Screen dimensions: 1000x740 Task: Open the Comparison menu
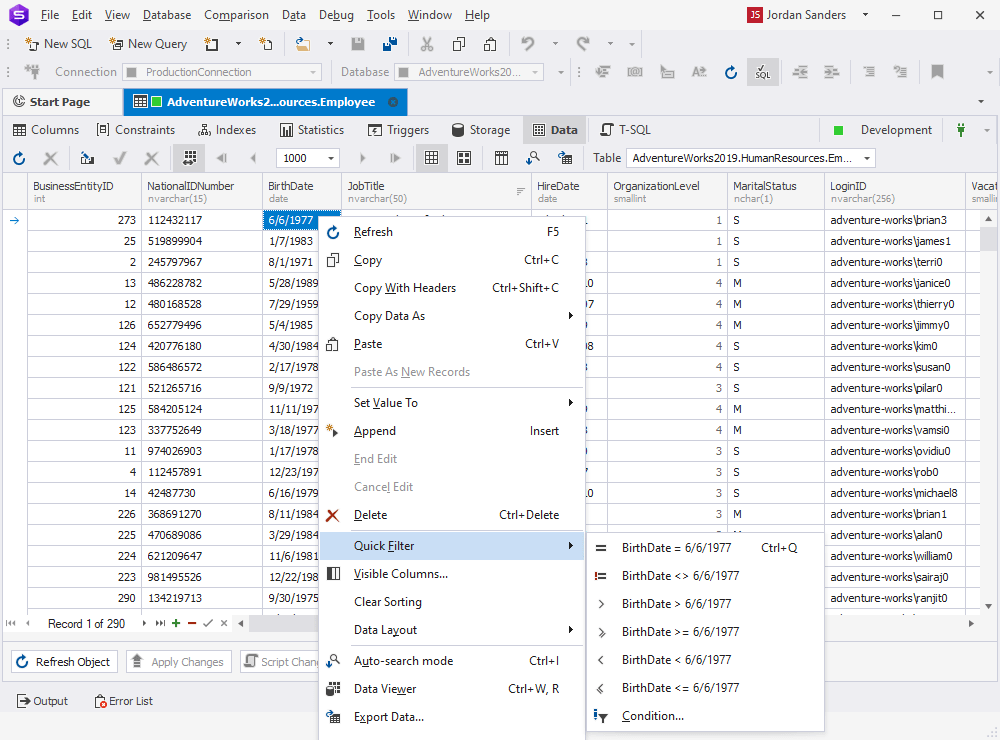point(236,14)
